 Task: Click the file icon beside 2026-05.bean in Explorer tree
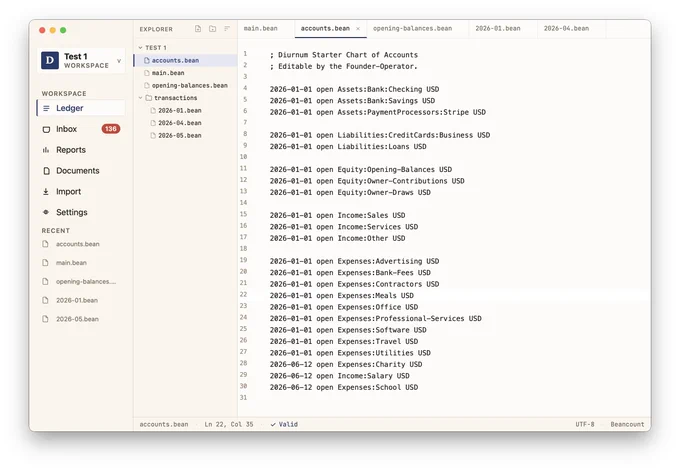(153, 136)
